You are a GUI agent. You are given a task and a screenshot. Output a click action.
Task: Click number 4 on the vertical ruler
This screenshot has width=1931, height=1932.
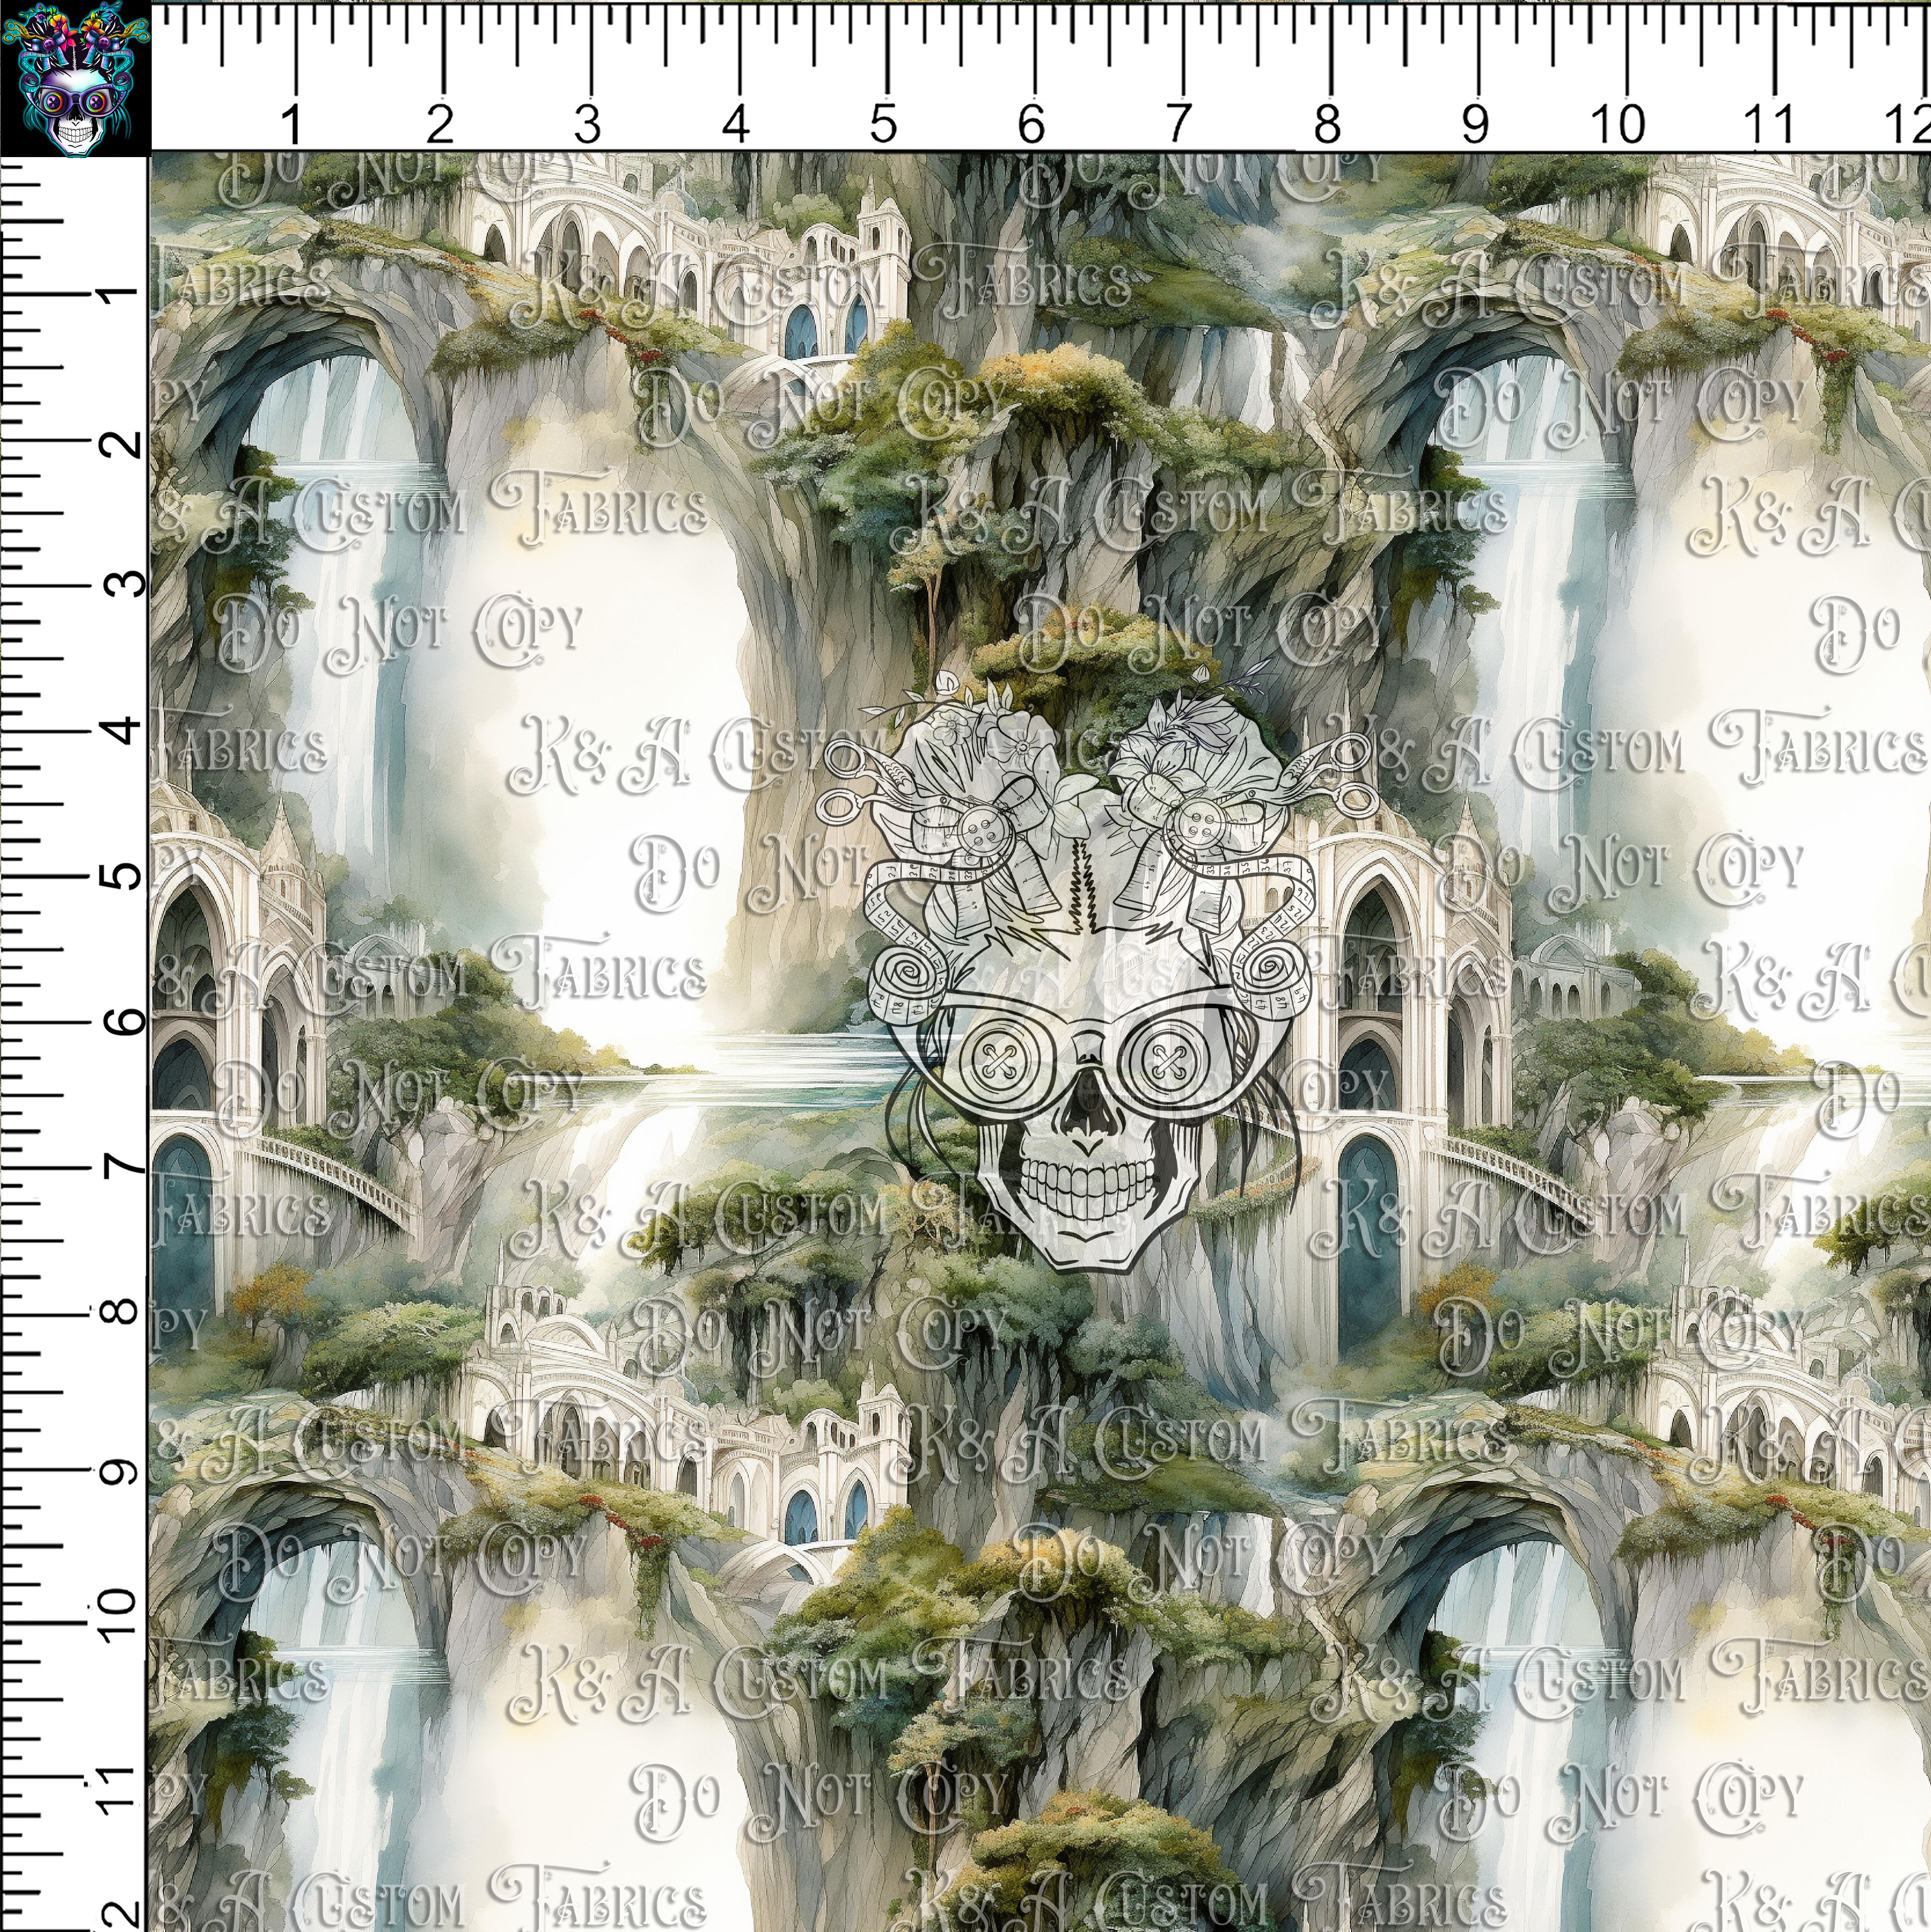119,730
